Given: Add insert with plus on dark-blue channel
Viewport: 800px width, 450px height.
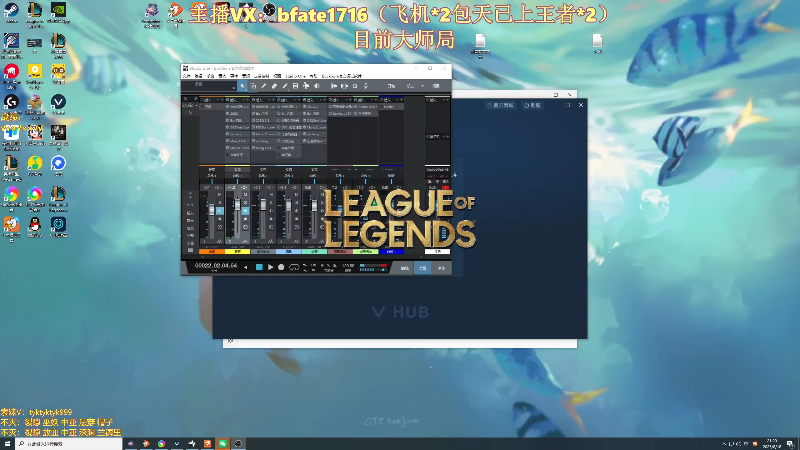Looking at the screenshot, I should tap(402, 100).
